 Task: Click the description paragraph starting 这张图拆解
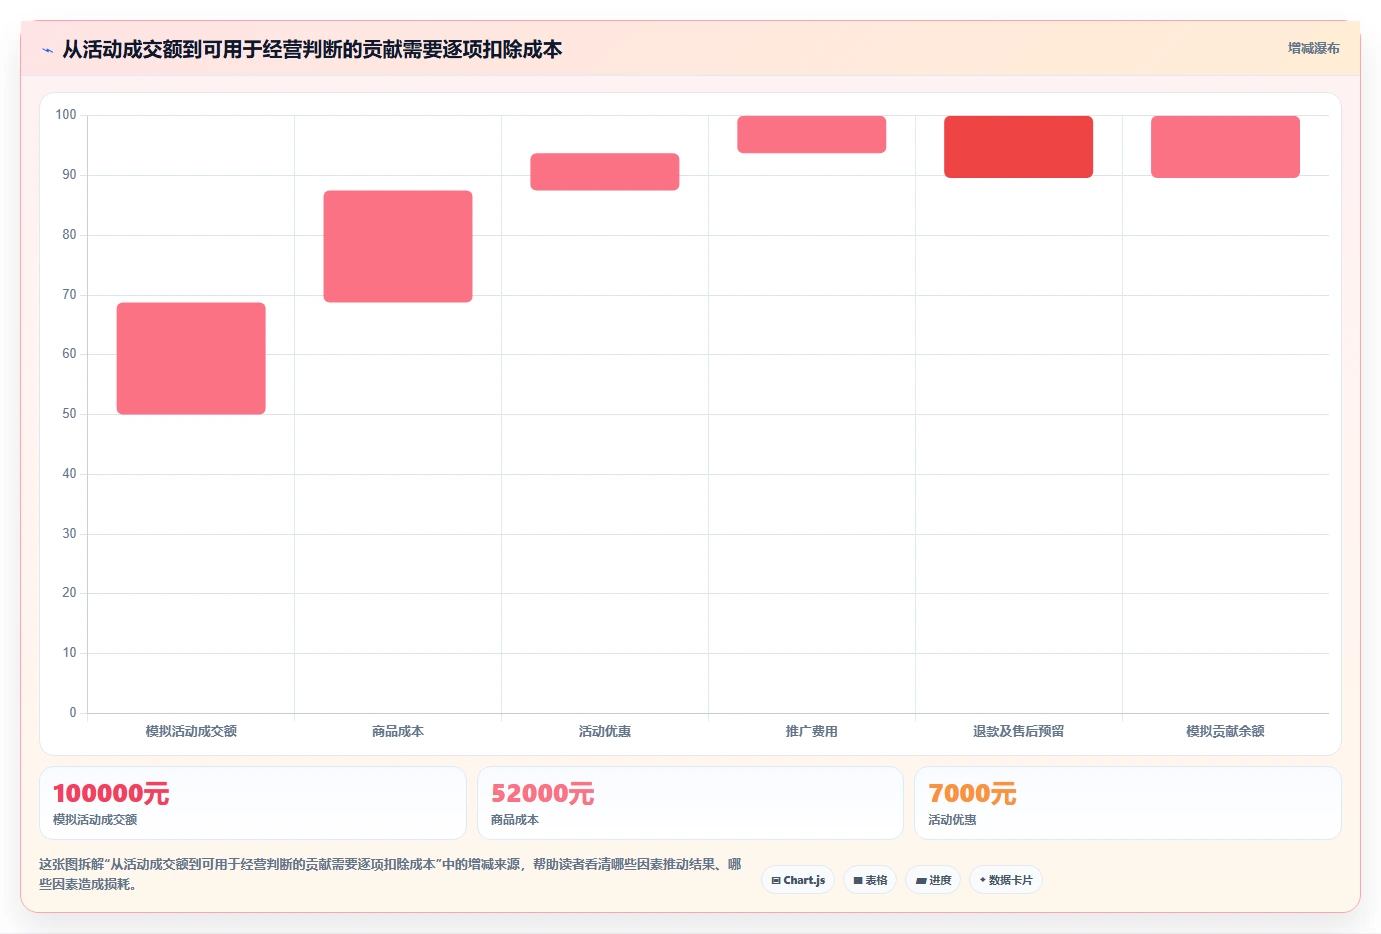[x=390, y=874]
